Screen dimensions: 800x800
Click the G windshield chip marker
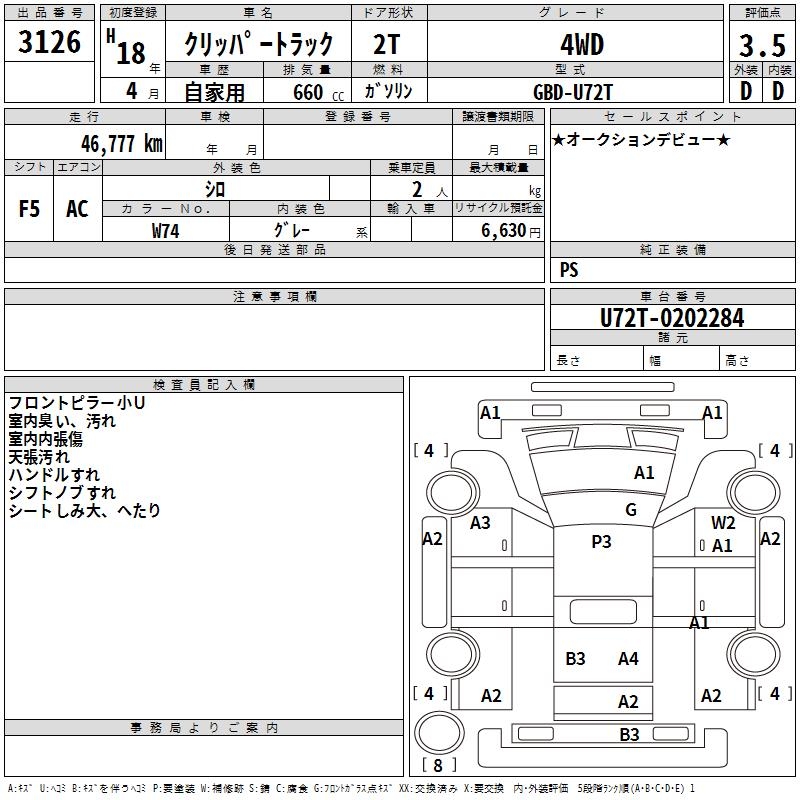click(x=631, y=509)
